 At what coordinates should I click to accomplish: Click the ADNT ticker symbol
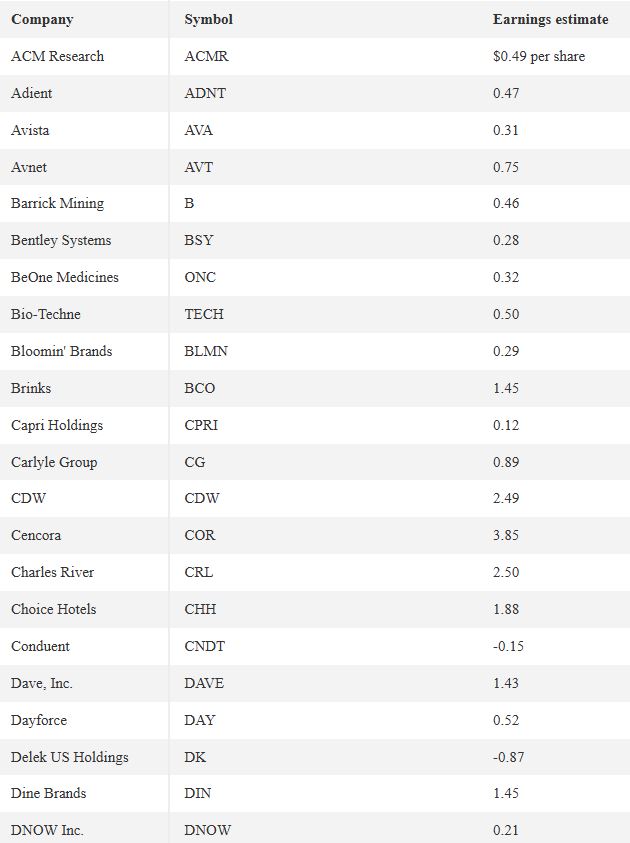pos(205,93)
